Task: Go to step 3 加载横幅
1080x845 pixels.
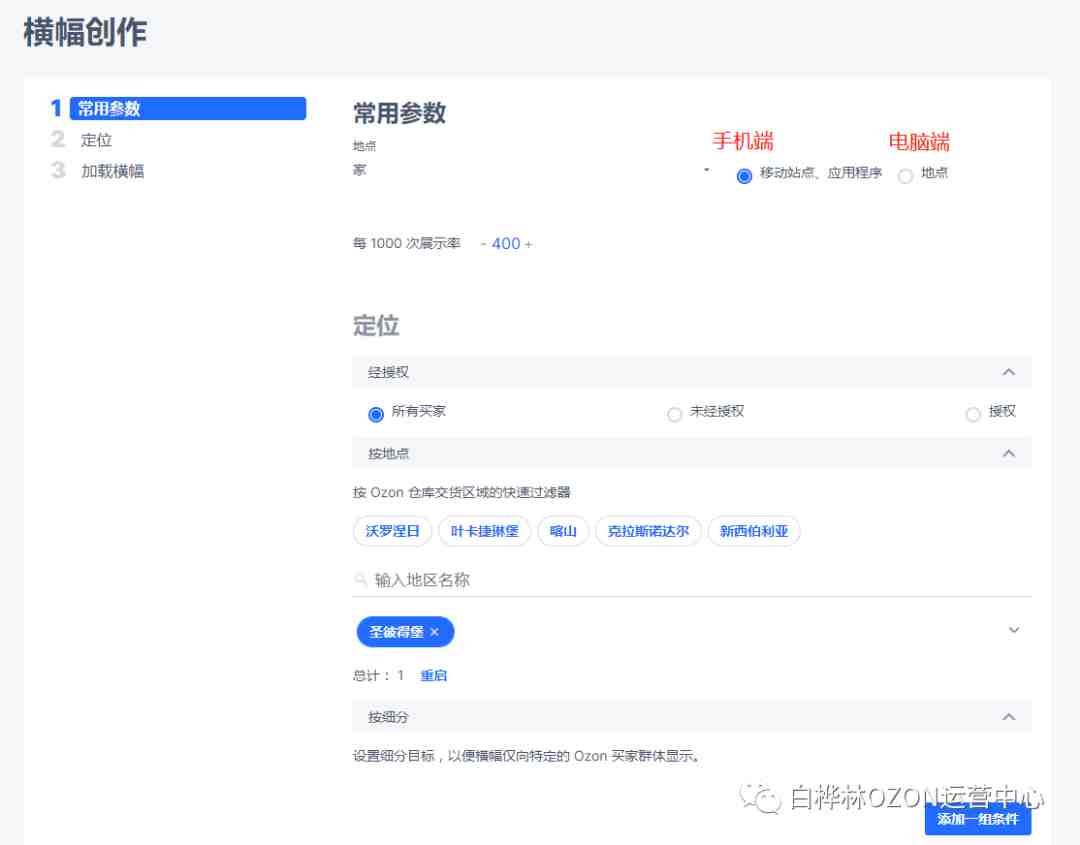Action: pyautogui.click(x=112, y=171)
